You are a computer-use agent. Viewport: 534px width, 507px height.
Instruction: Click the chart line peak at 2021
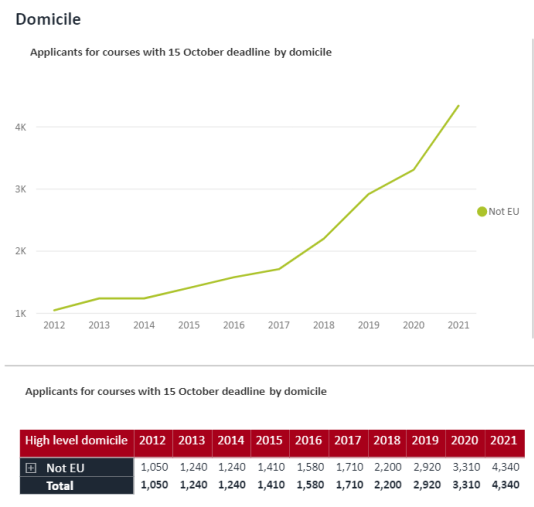coord(458,106)
